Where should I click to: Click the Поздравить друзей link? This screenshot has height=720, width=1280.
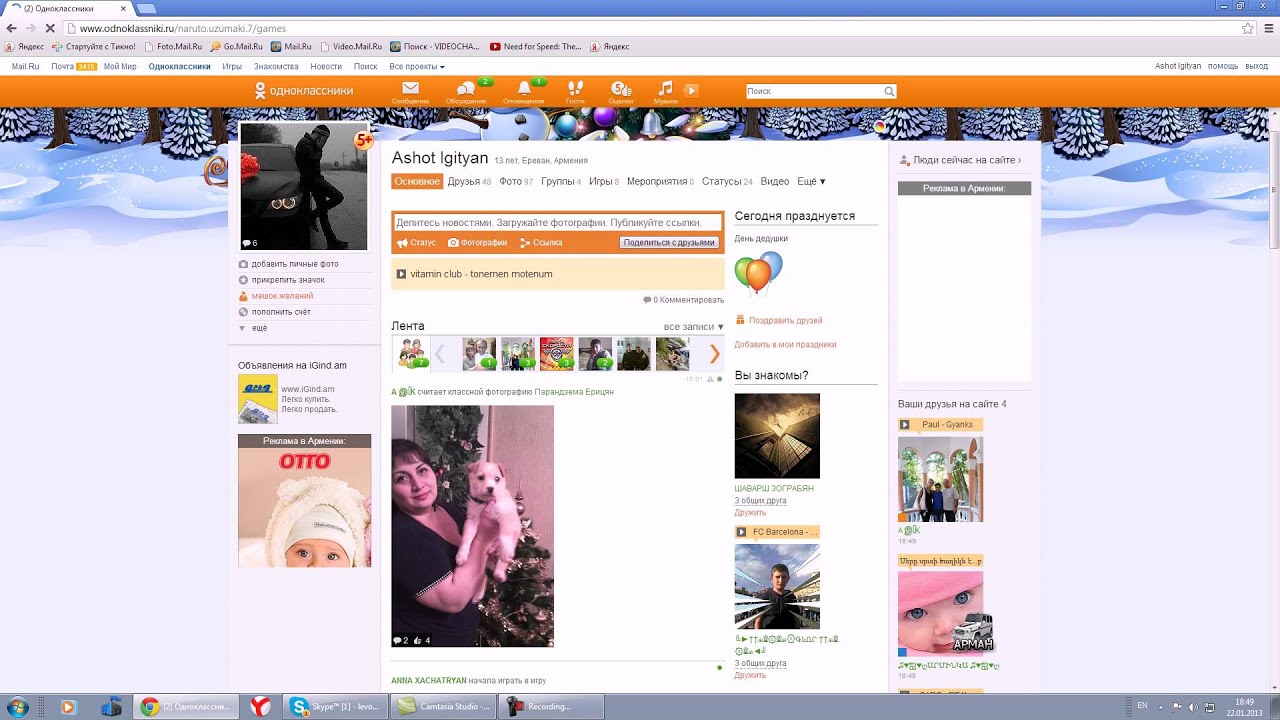point(785,320)
